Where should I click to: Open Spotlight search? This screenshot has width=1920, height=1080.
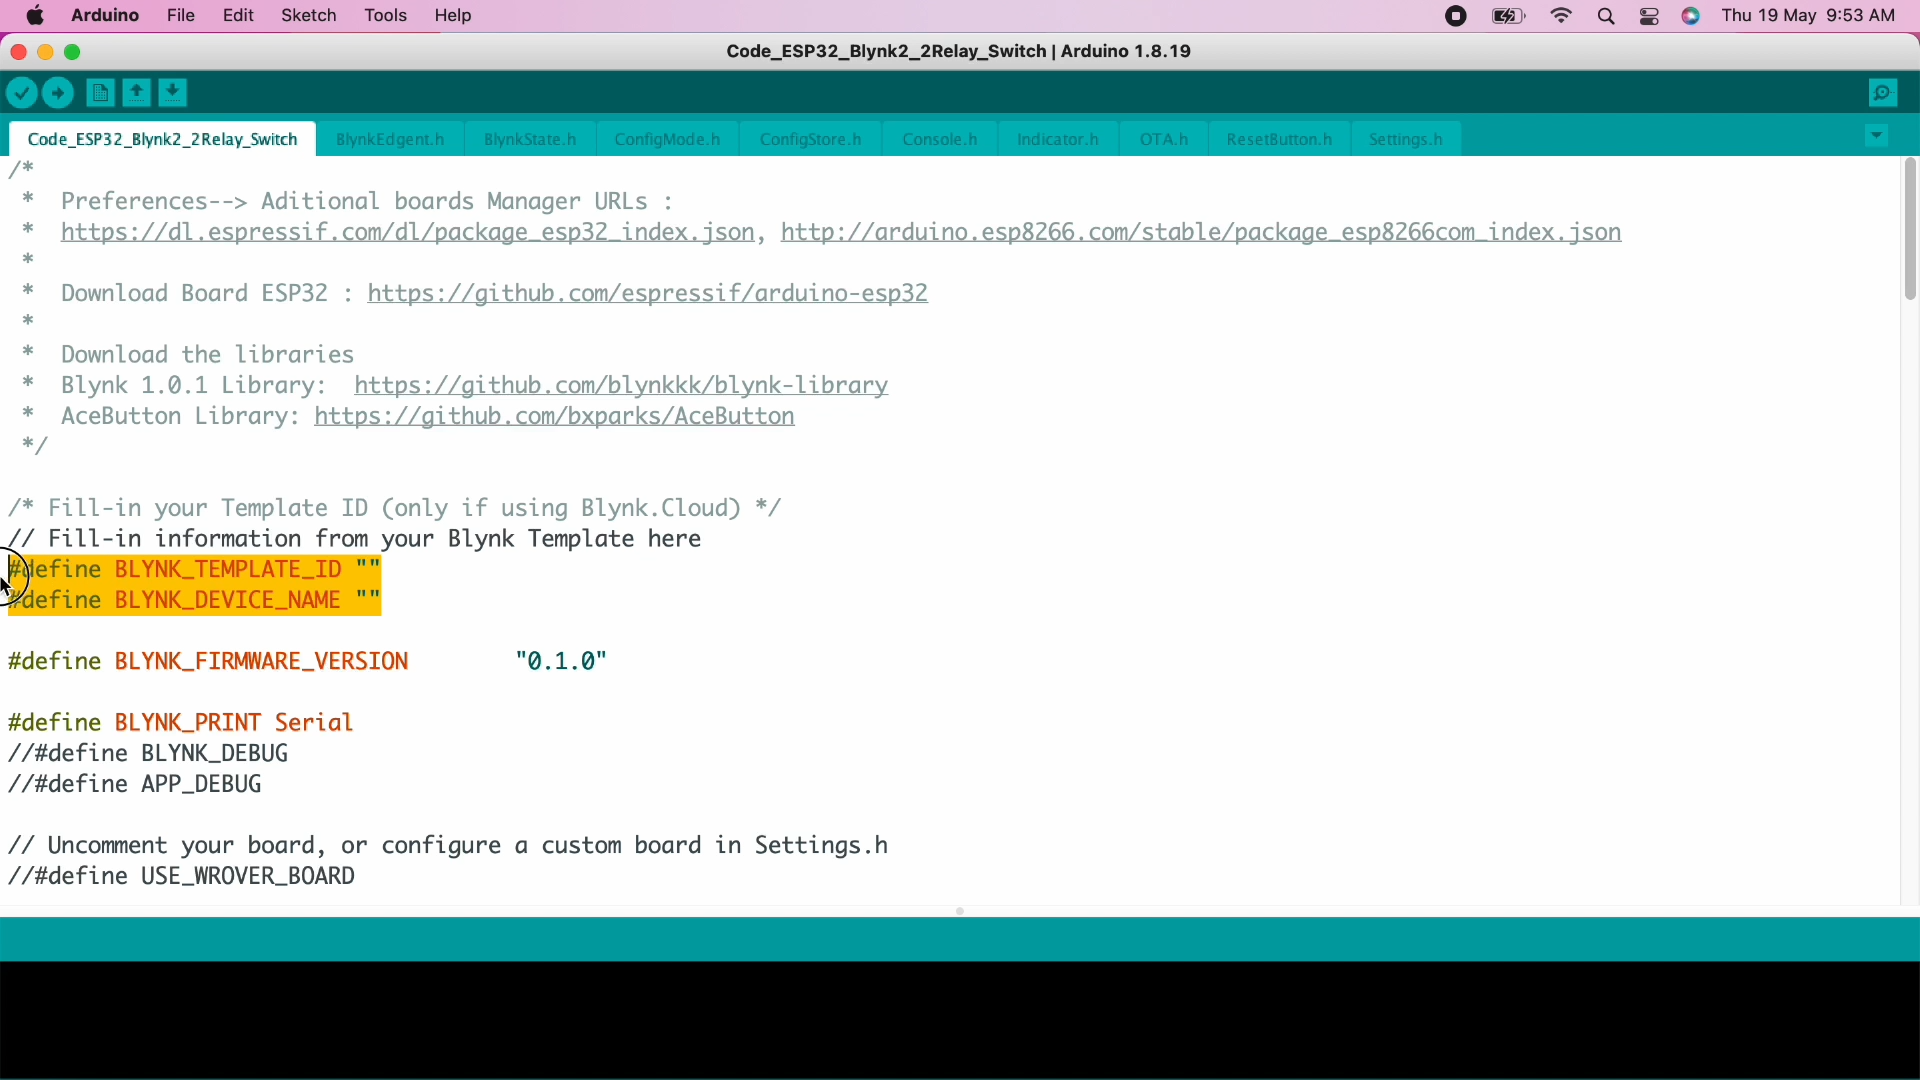point(1608,17)
